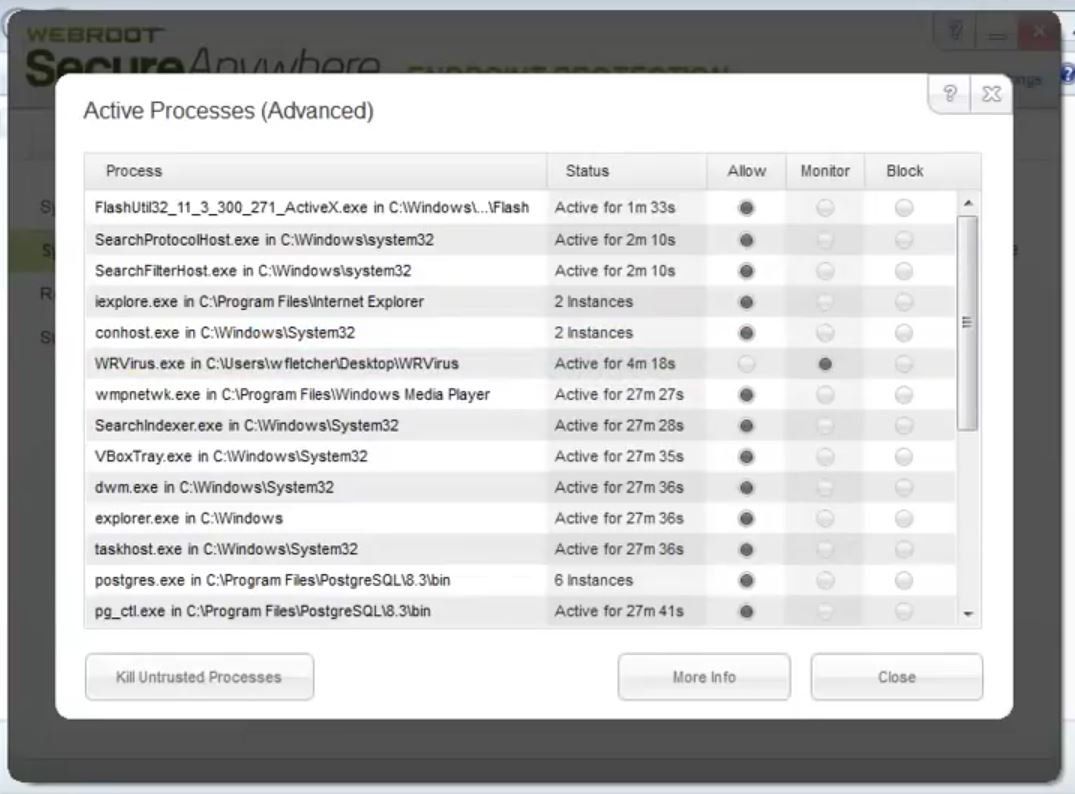Kill Untrusted Processes button
Image resolution: width=1075 pixels, height=794 pixels.
coord(200,677)
